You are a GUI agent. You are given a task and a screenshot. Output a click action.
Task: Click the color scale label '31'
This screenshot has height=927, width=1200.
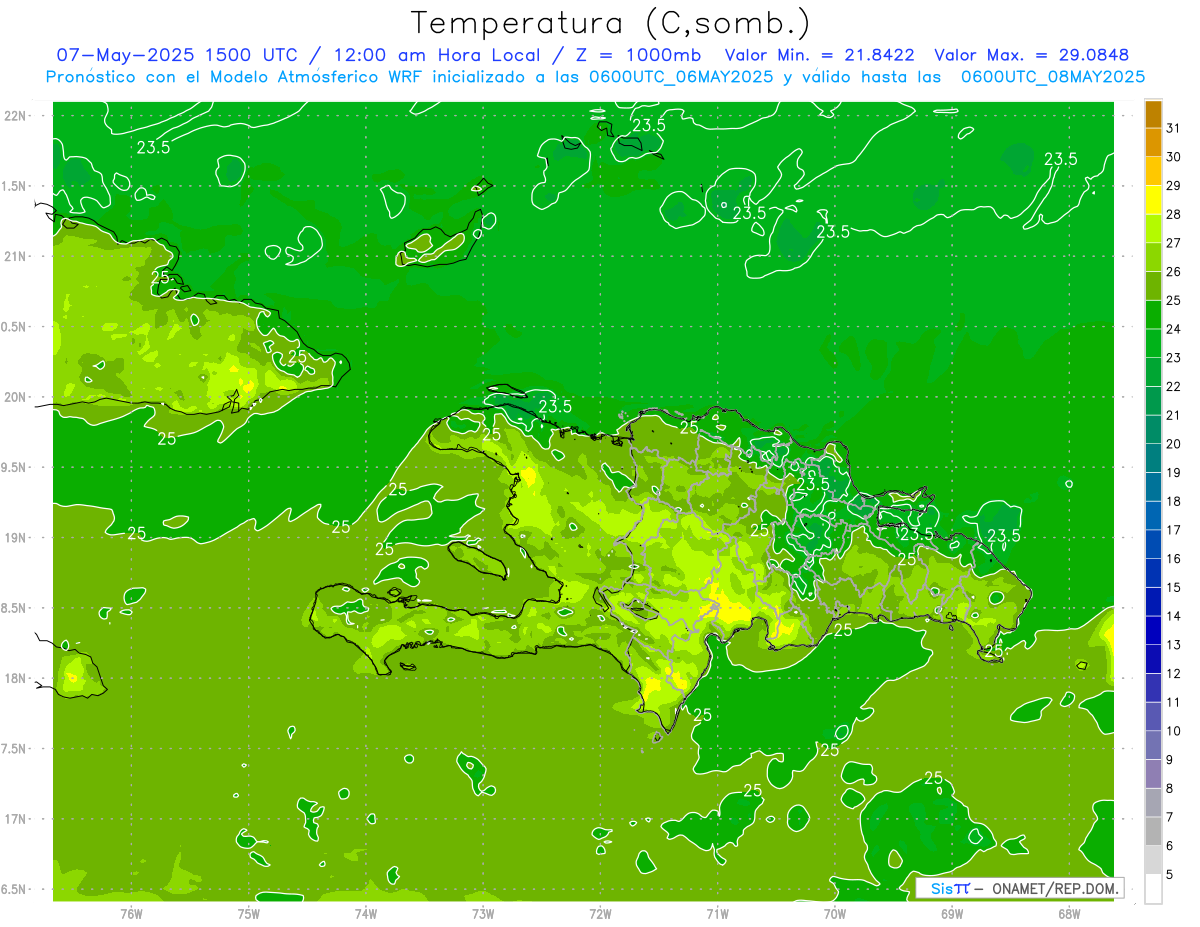point(1174,128)
